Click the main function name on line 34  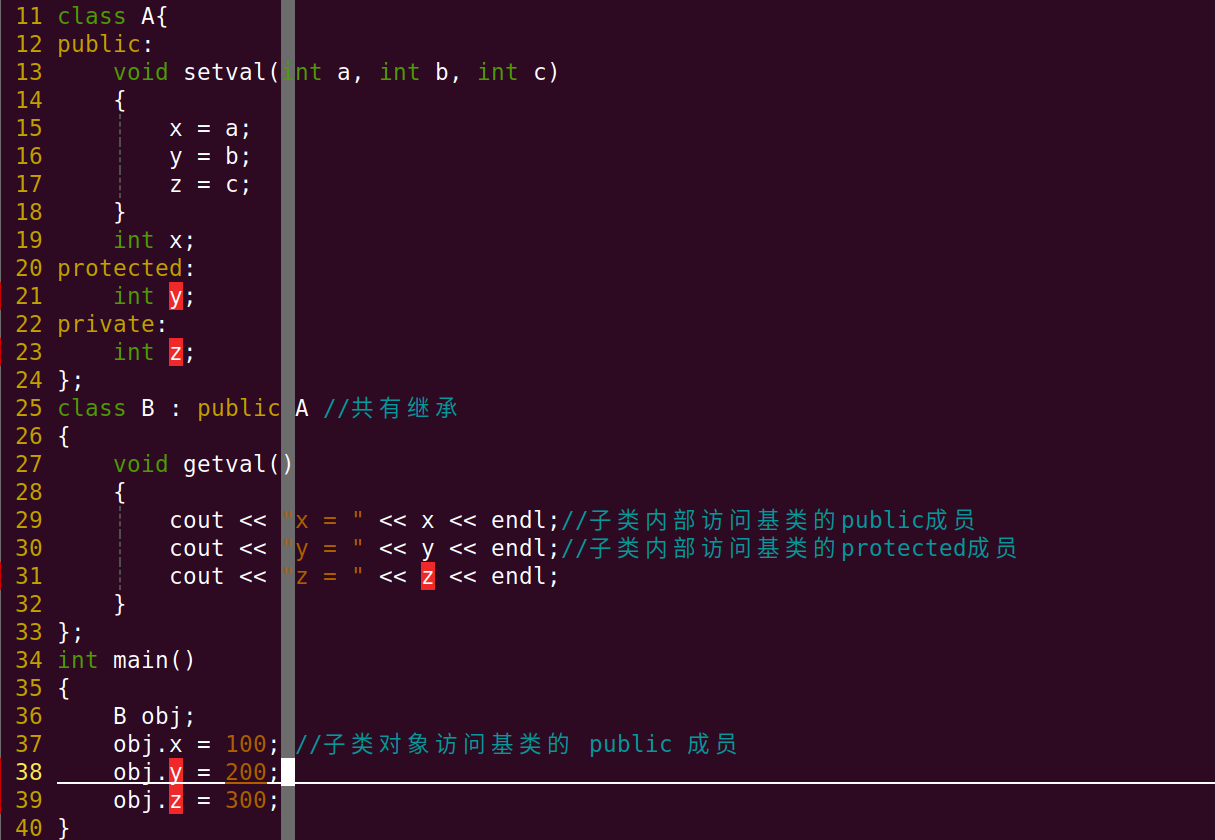click(138, 659)
